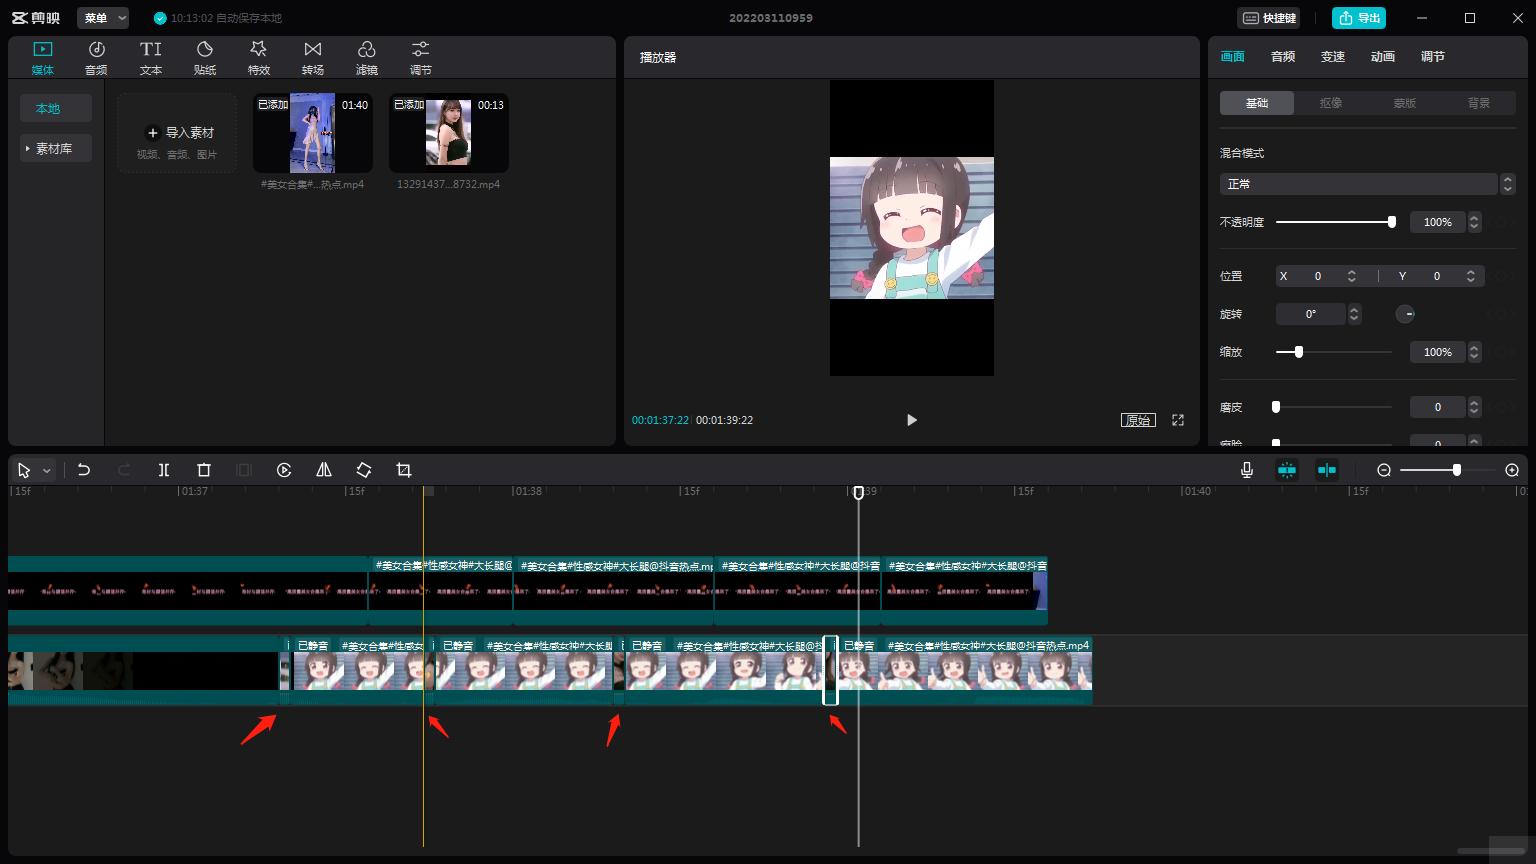Open the microphone voice recording tool

click(1247, 470)
